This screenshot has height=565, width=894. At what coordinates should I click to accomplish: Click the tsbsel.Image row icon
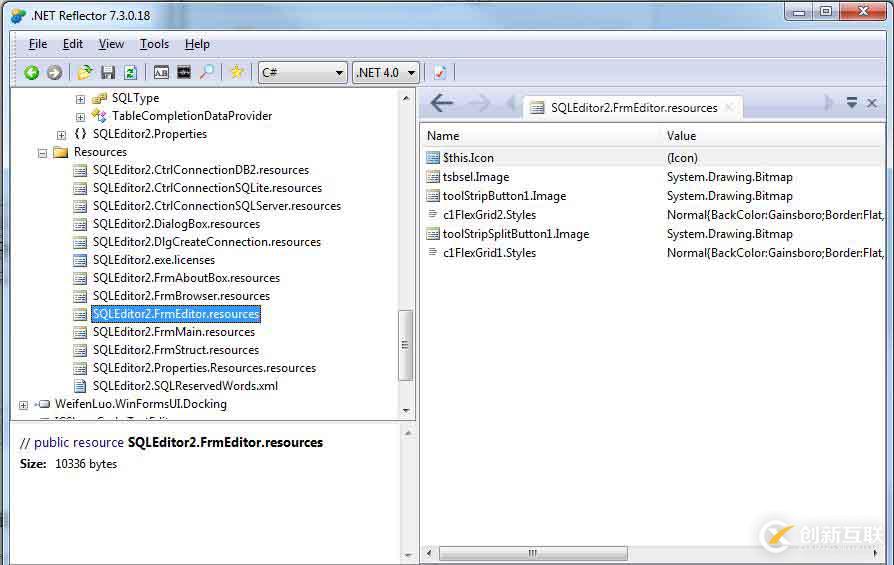[433, 177]
